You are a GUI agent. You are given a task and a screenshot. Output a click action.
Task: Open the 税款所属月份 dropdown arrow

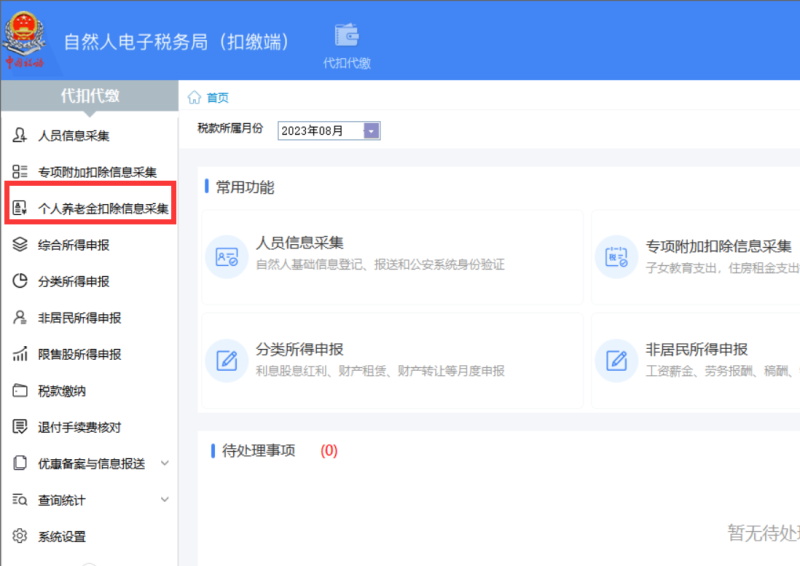[372, 131]
